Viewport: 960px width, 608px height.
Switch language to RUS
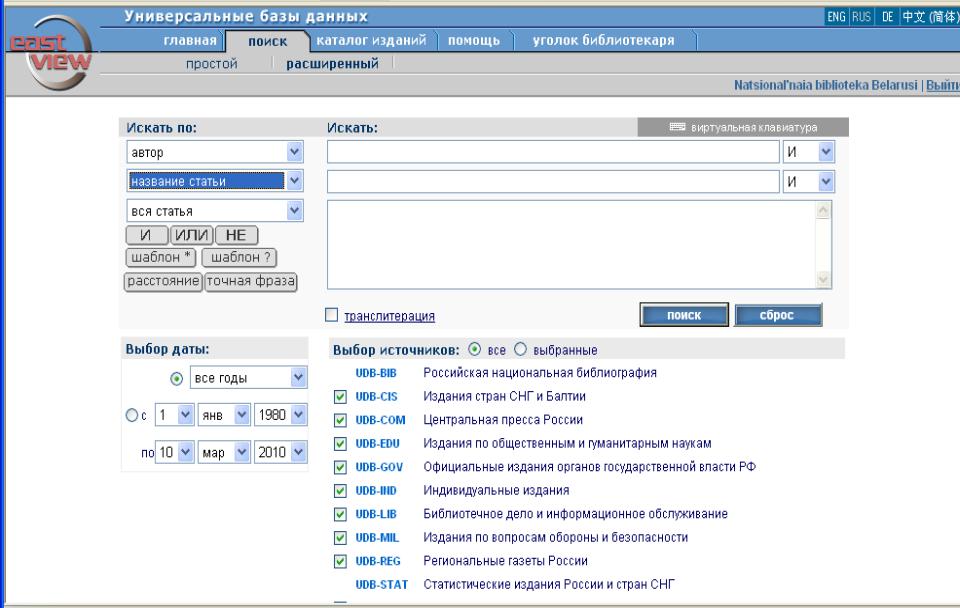pyautogui.click(x=861, y=17)
